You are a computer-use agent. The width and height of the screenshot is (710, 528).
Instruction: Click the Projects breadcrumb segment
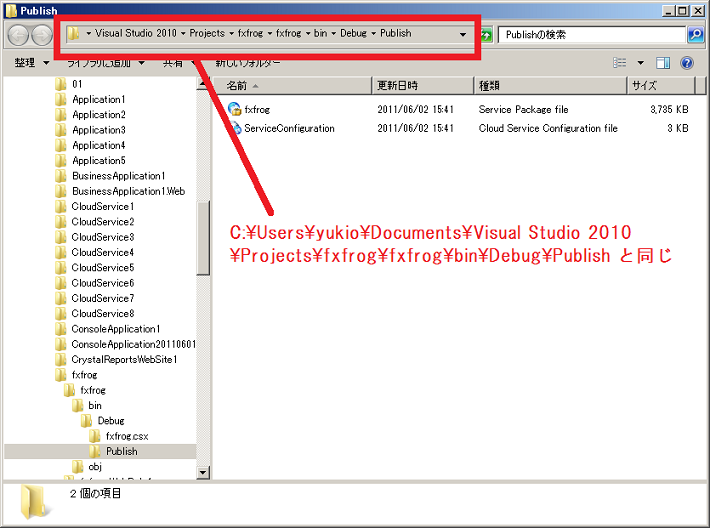coord(208,33)
